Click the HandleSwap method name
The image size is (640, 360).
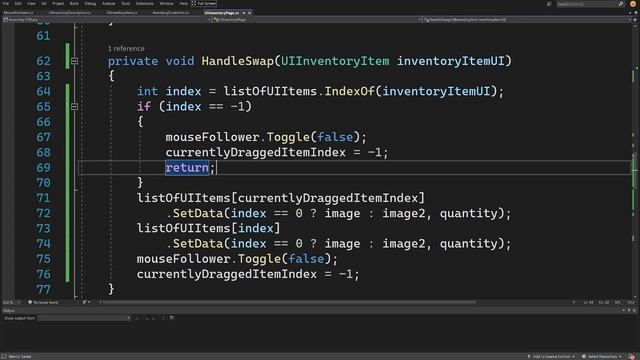pos(237,61)
